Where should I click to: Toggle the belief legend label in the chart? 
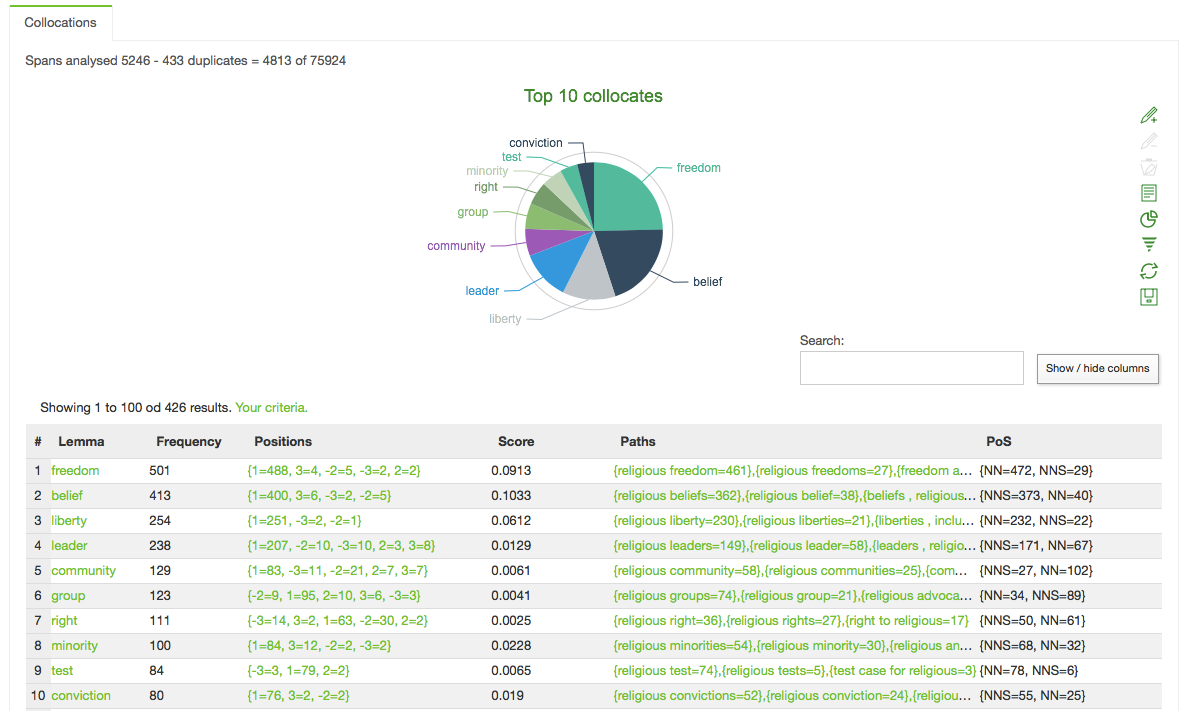[707, 282]
